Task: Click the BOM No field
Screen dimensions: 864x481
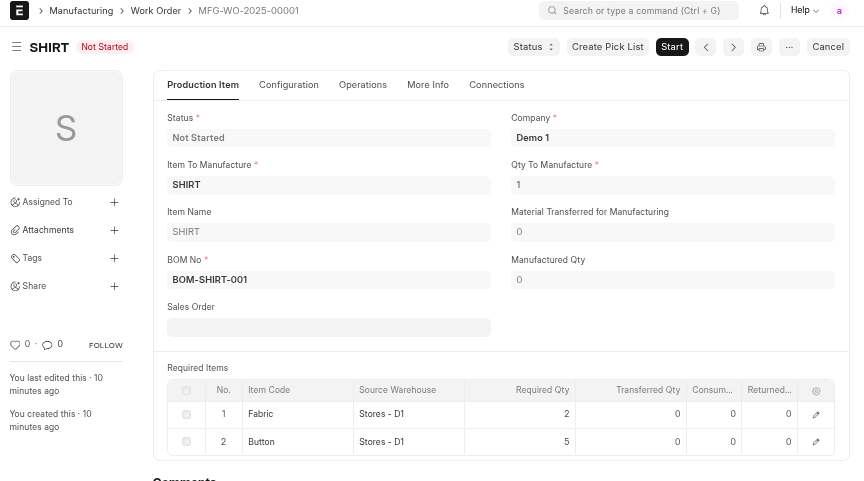Action: click(x=328, y=280)
